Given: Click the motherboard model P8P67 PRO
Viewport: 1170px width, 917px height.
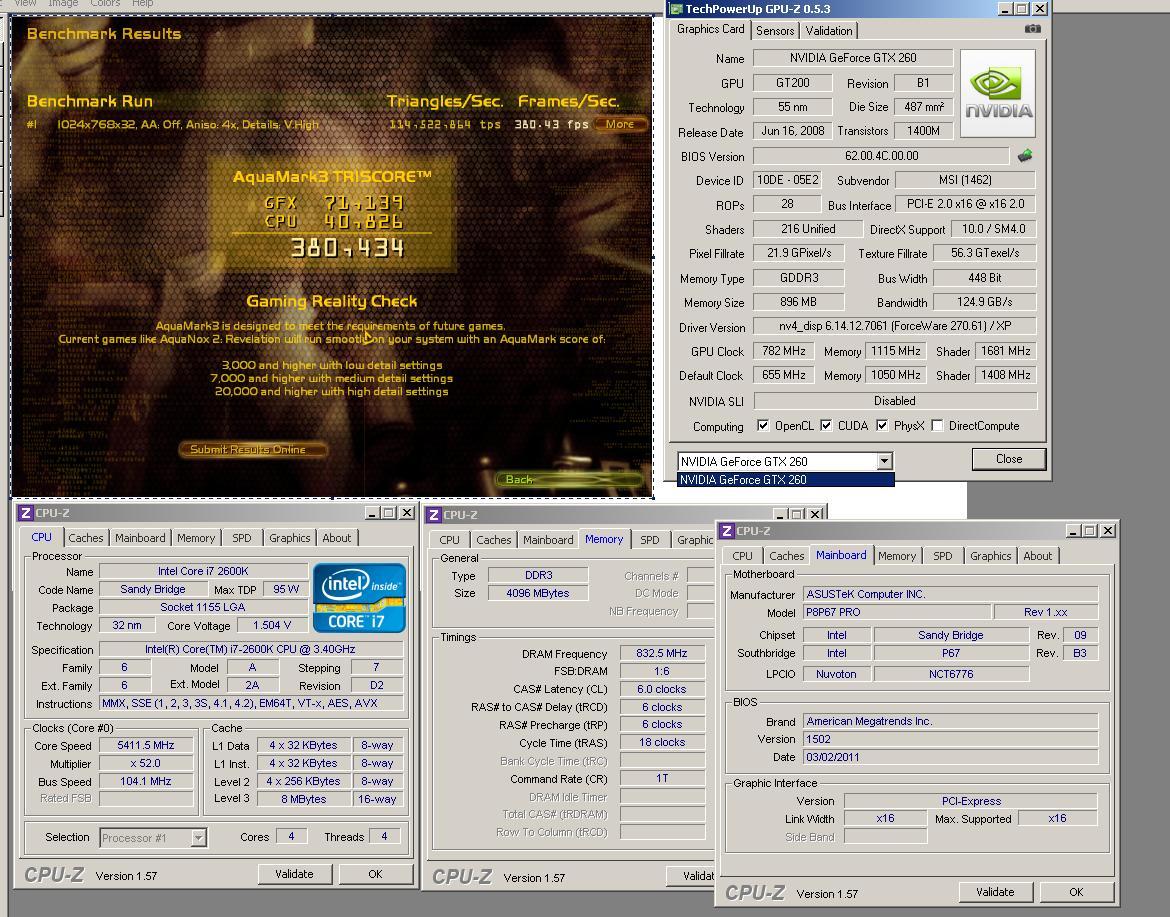Looking at the screenshot, I should pos(897,612).
